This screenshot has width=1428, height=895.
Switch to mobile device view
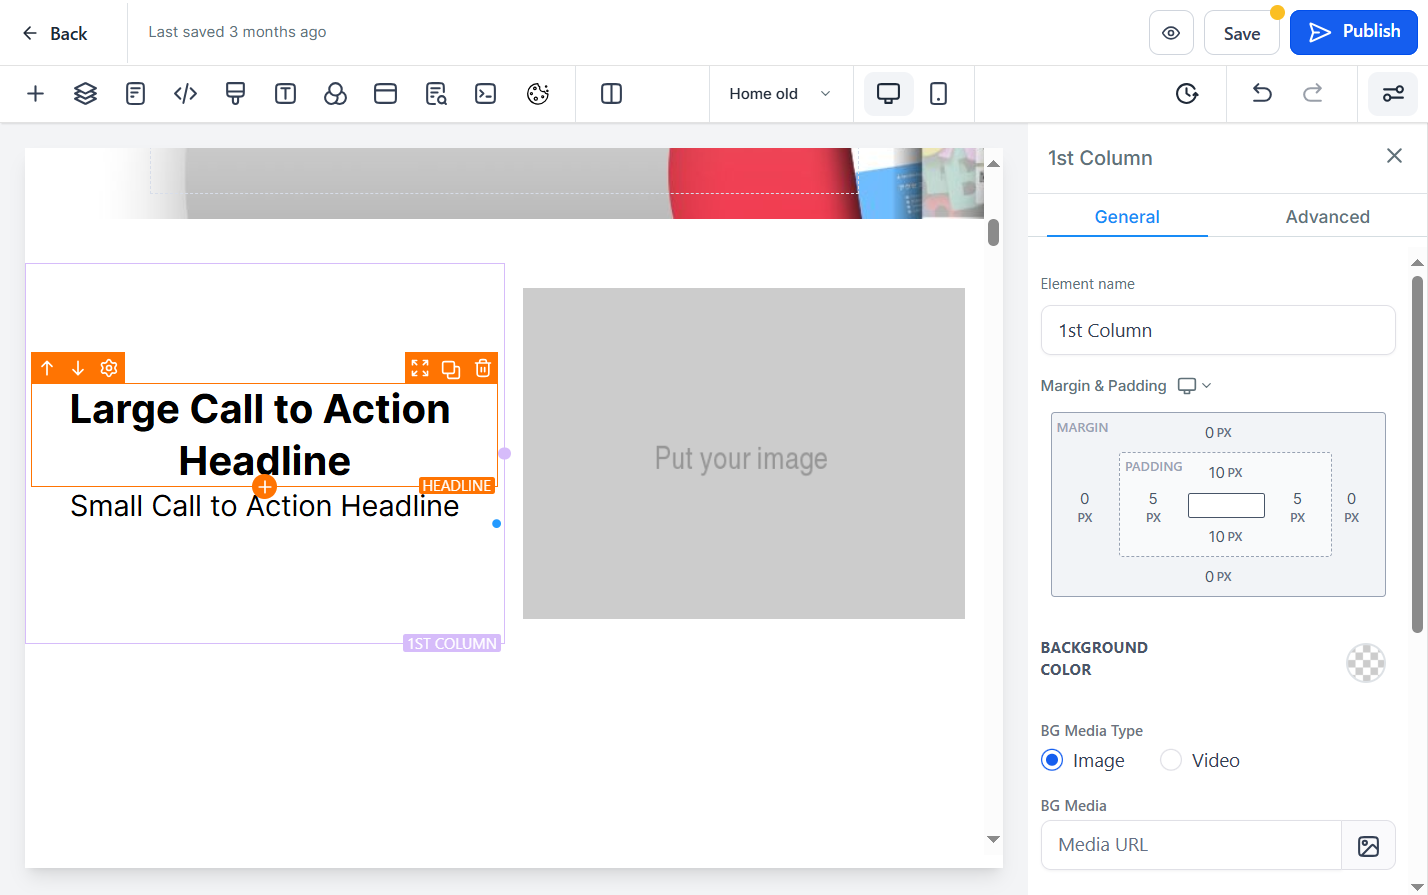(x=938, y=94)
